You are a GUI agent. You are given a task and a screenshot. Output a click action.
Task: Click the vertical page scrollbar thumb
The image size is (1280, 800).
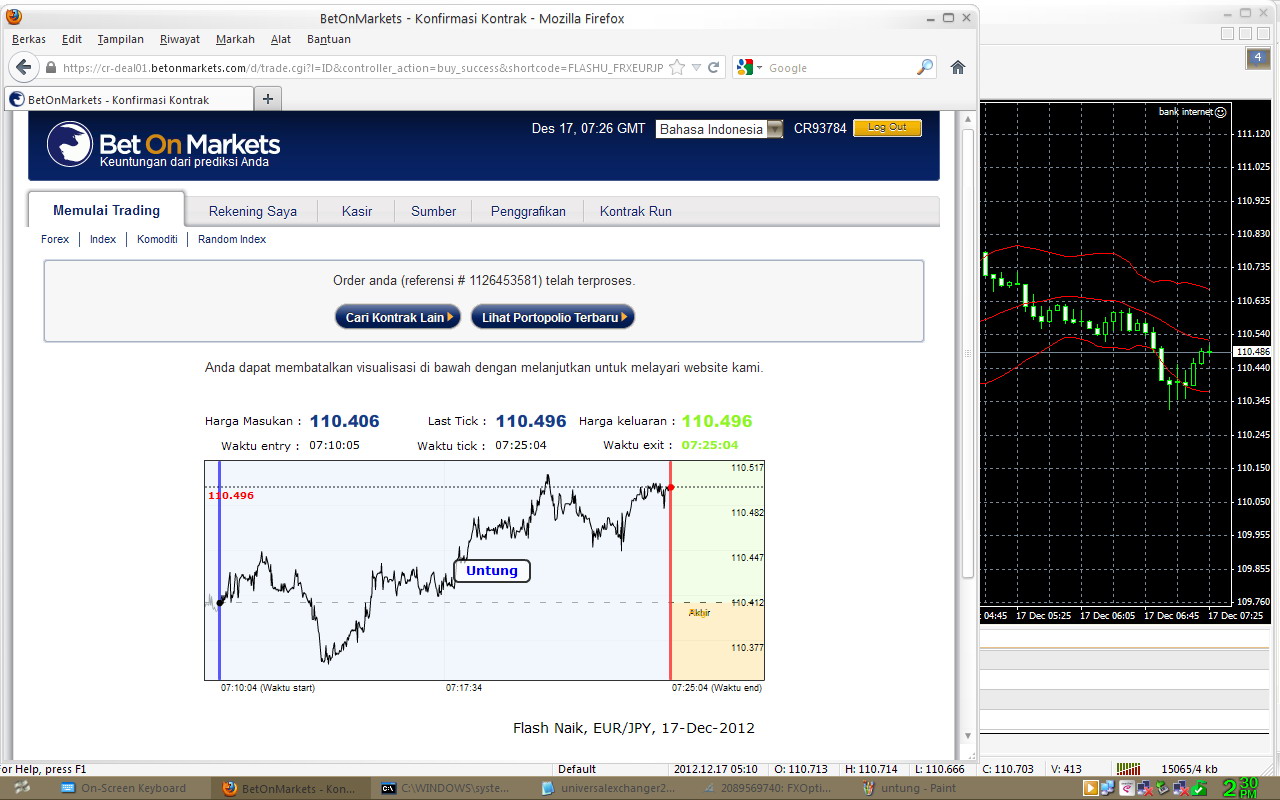coord(967,353)
